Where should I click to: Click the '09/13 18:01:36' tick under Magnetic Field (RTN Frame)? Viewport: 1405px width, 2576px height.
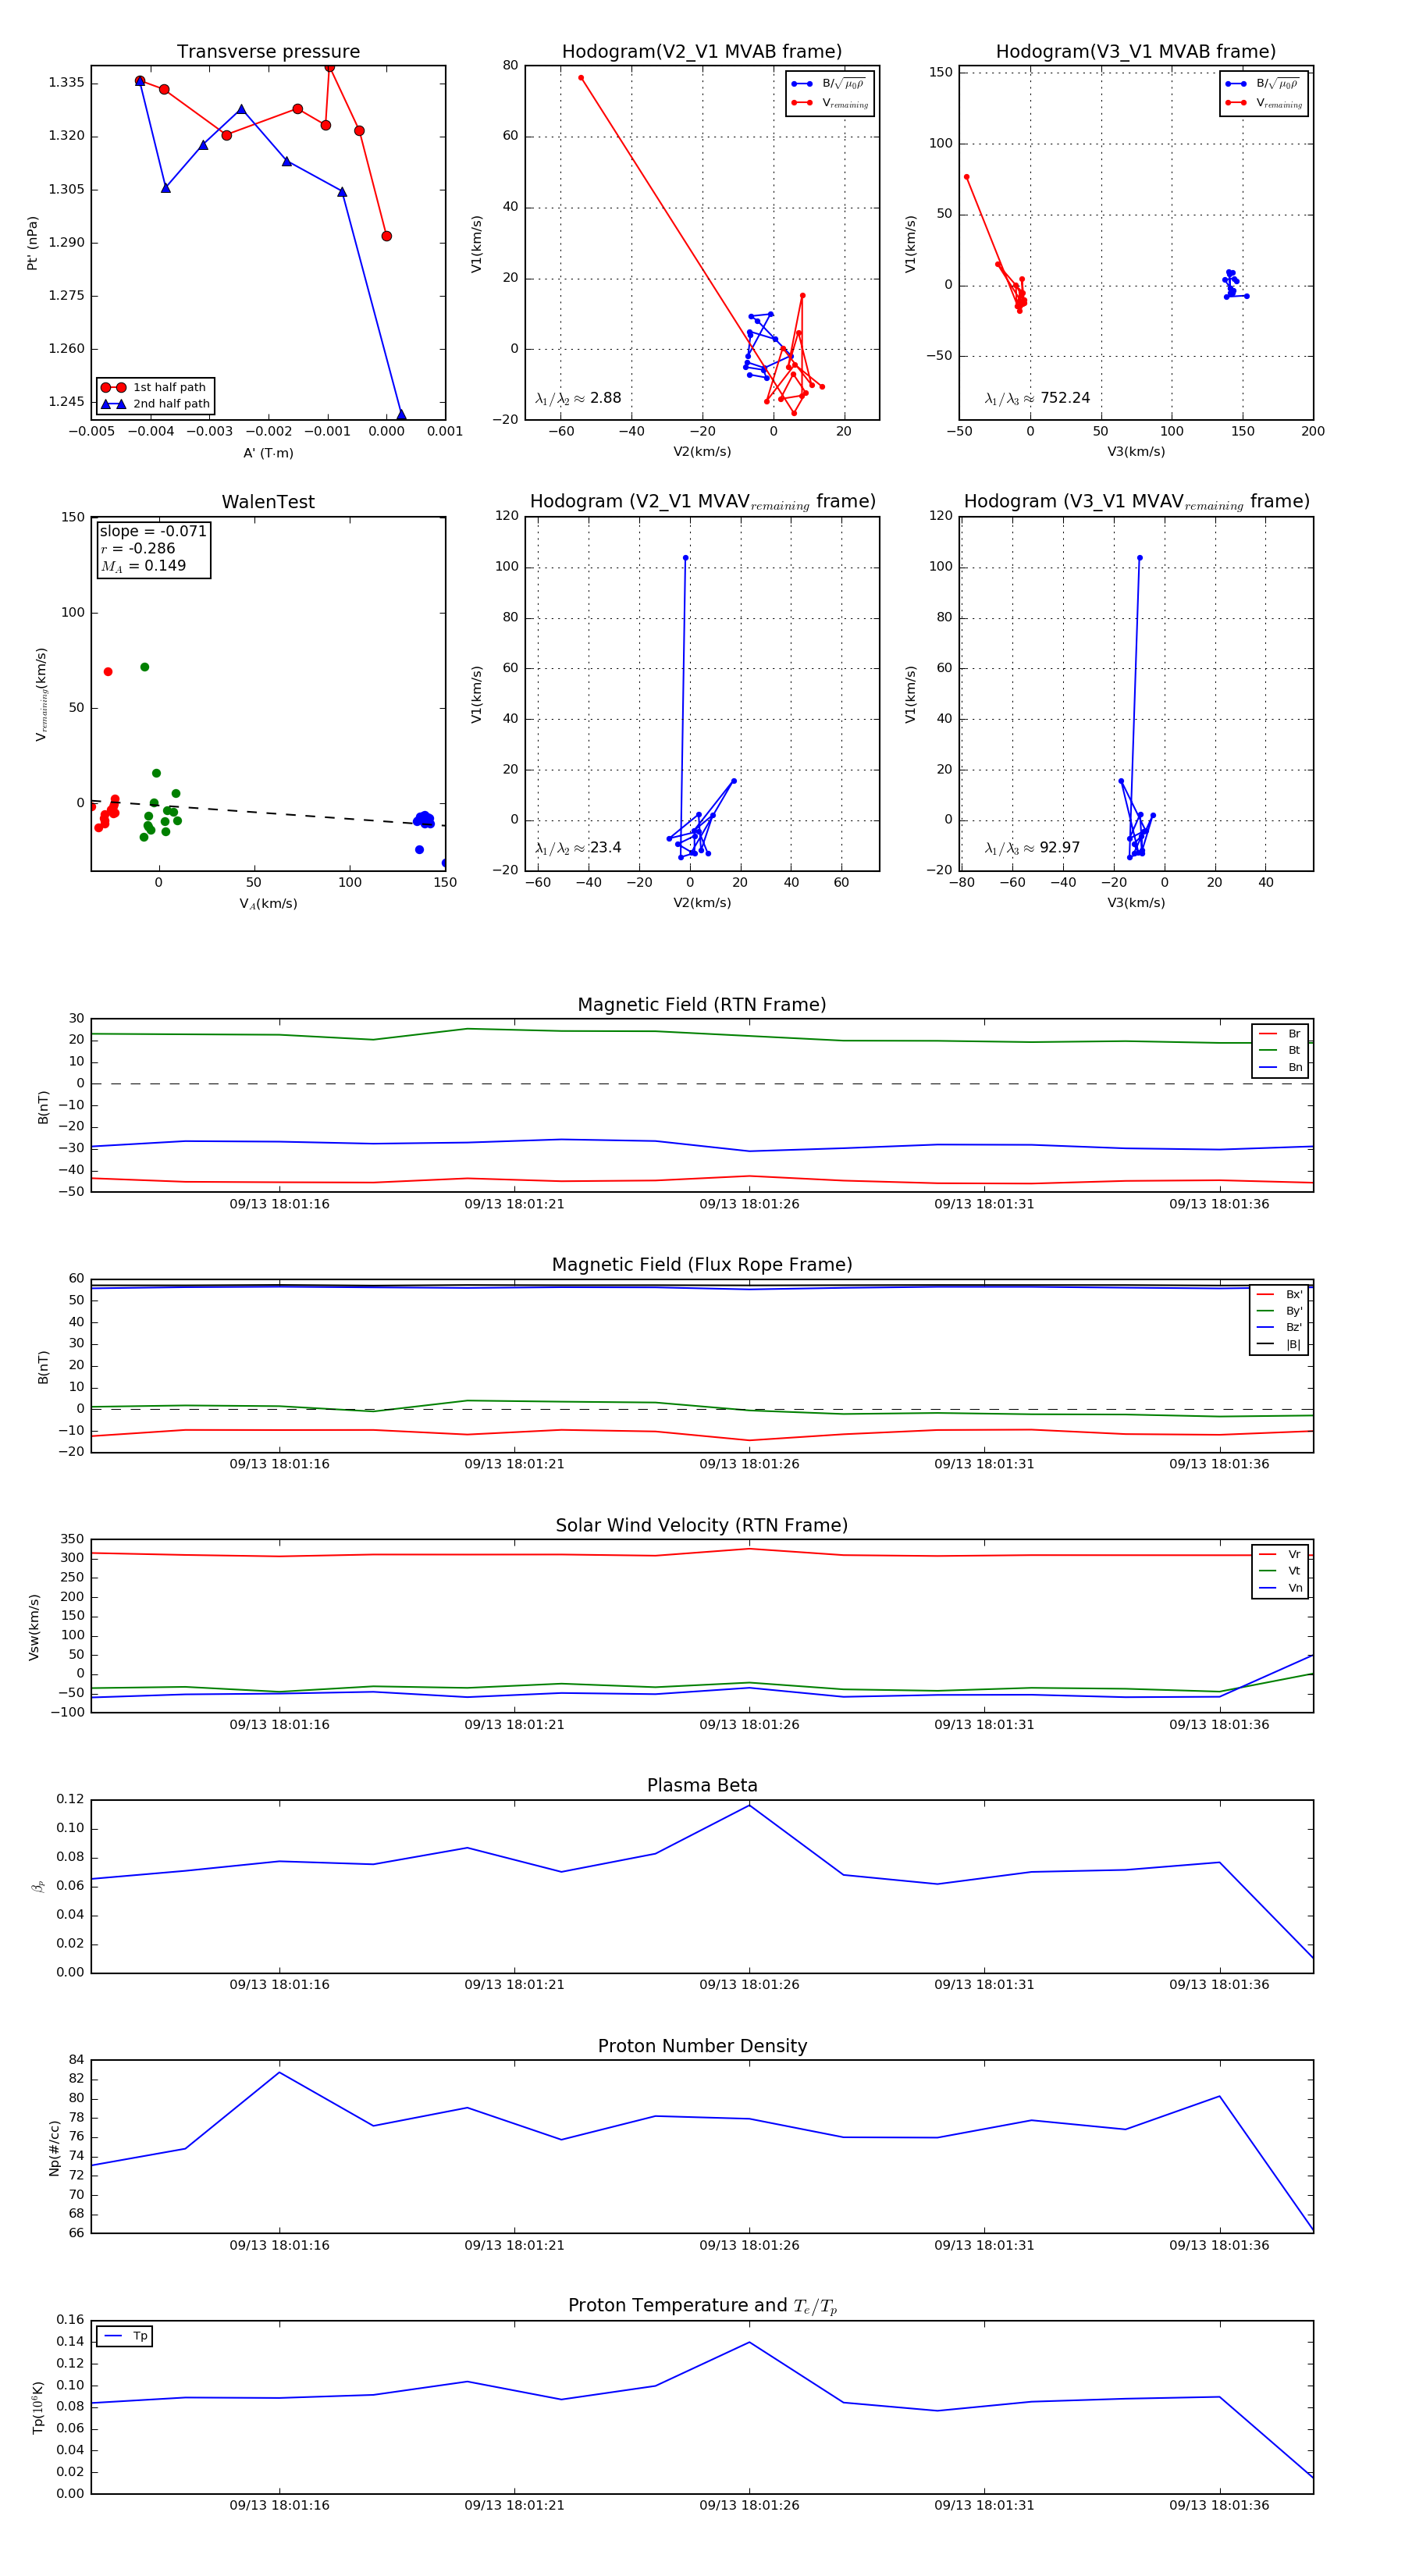pos(1219,1204)
